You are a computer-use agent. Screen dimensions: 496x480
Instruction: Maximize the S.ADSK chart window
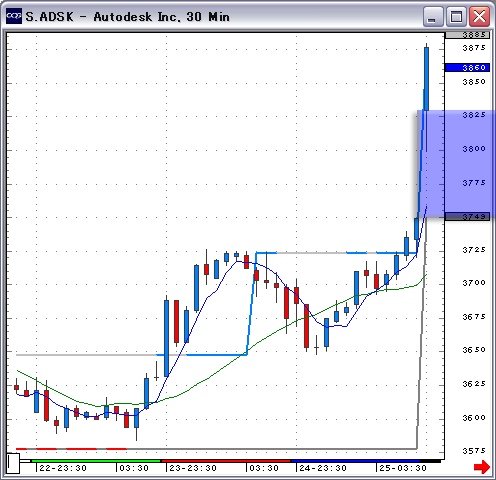pos(456,16)
